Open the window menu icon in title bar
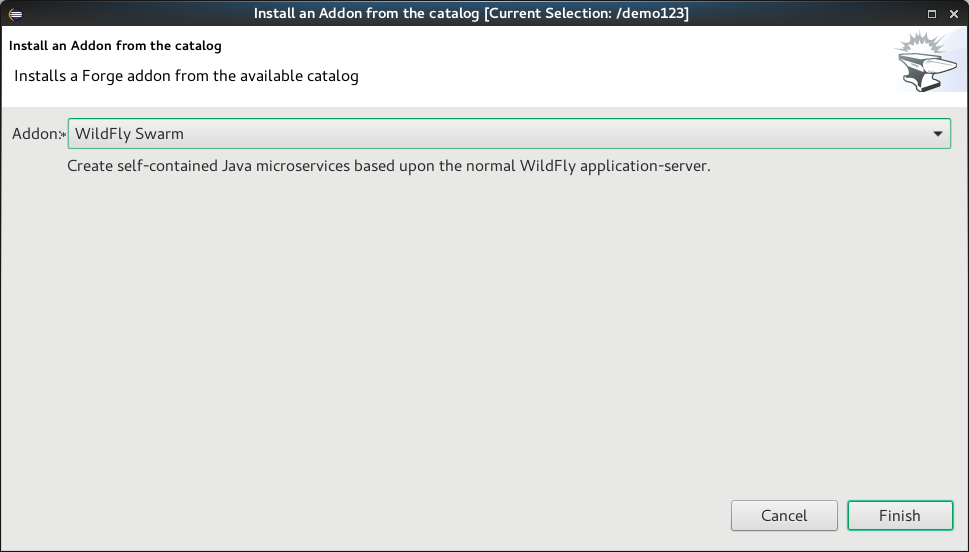 click(15, 13)
